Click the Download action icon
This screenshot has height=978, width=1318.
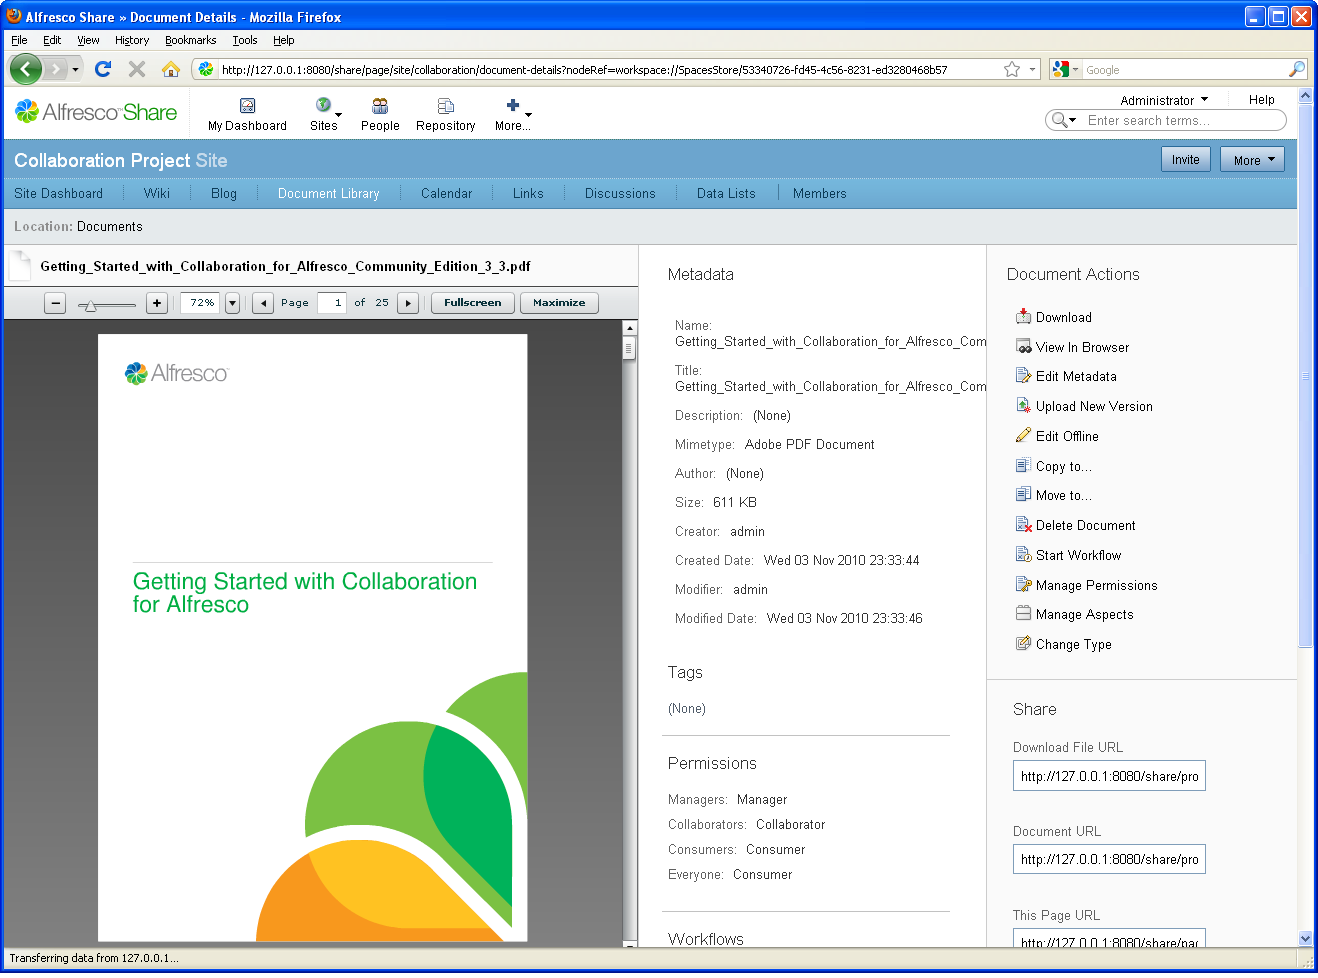click(1023, 317)
